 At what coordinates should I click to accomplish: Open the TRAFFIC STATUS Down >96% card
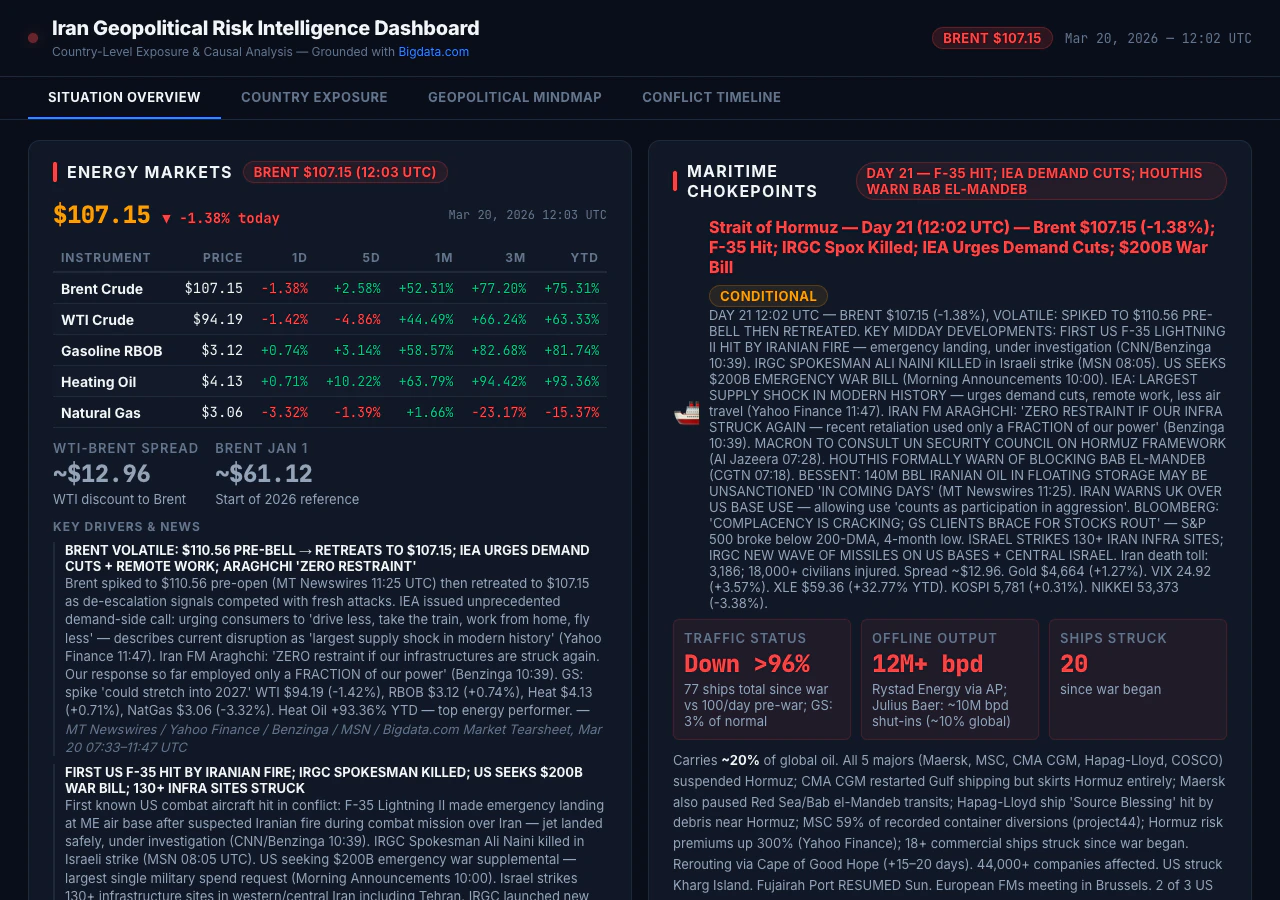point(762,679)
